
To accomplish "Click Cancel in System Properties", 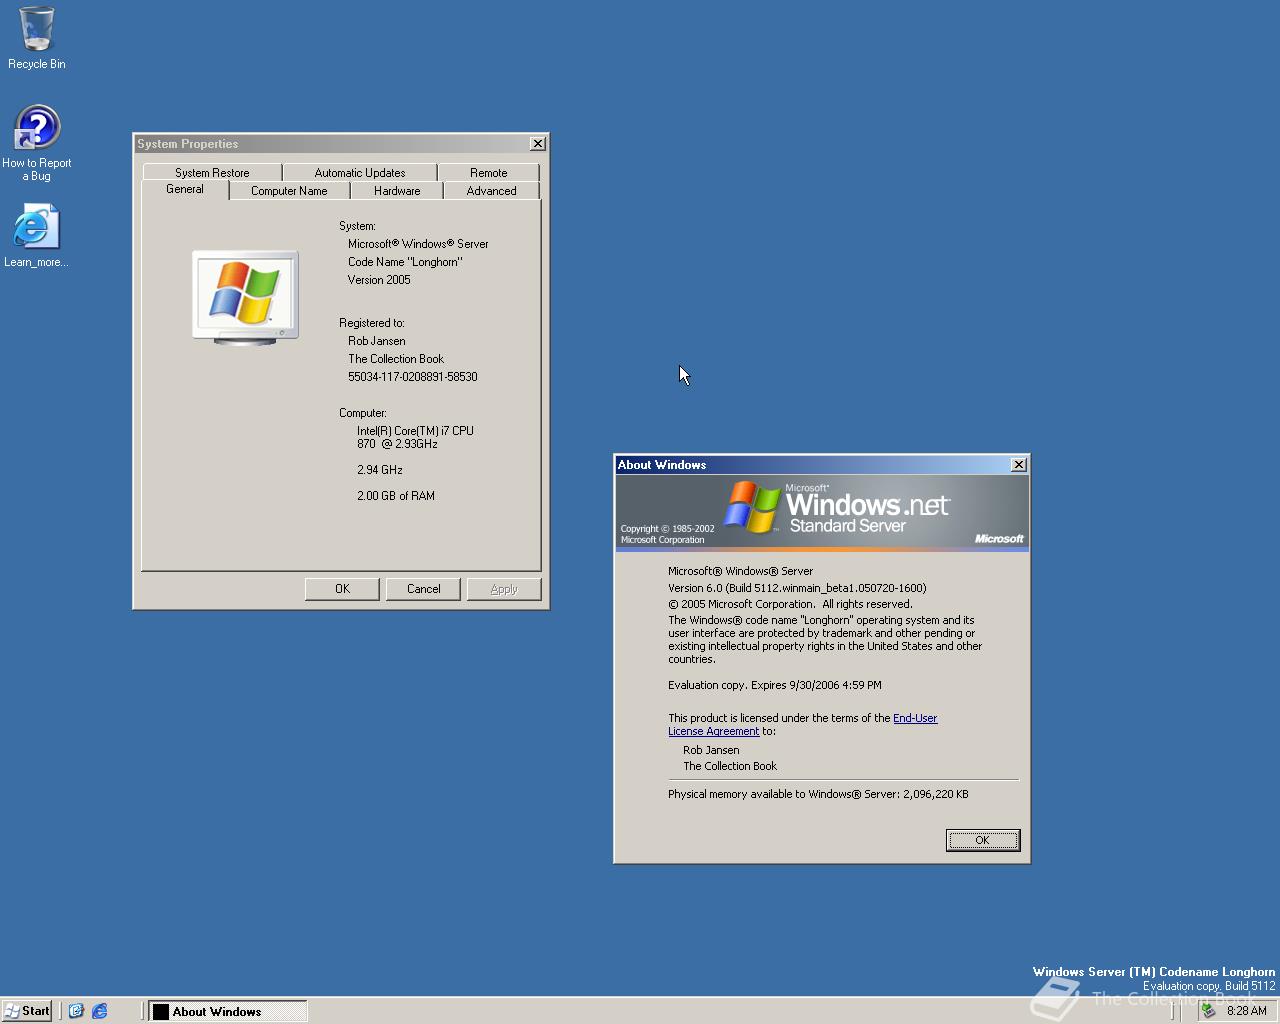I will tap(424, 589).
